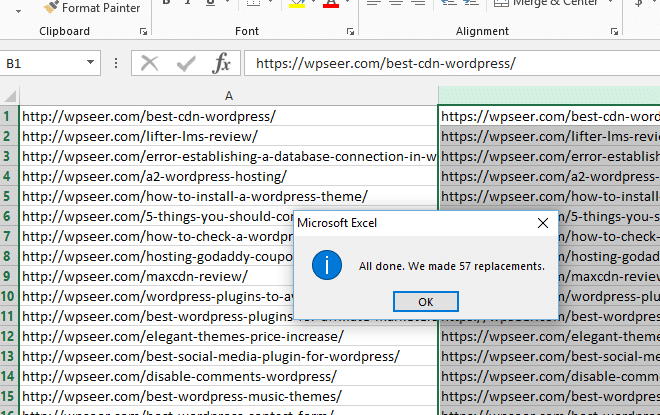Activate the Format Painter tool
This screenshot has height=415, width=660.
pyautogui.click(x=92, y=8)
